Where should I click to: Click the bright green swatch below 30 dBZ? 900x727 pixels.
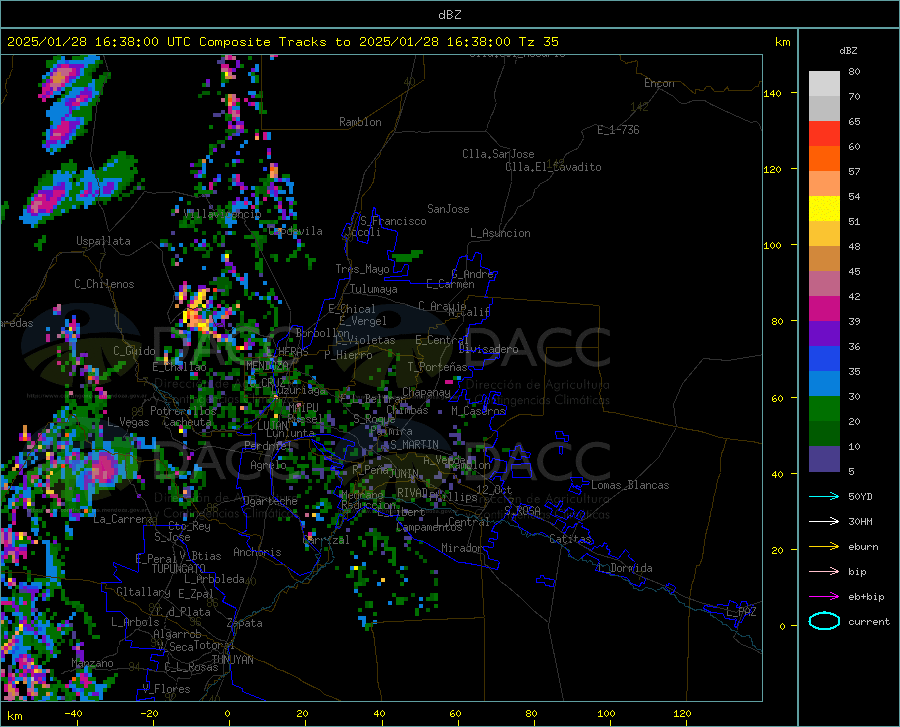pyautogui.click(x=824, y=409)
